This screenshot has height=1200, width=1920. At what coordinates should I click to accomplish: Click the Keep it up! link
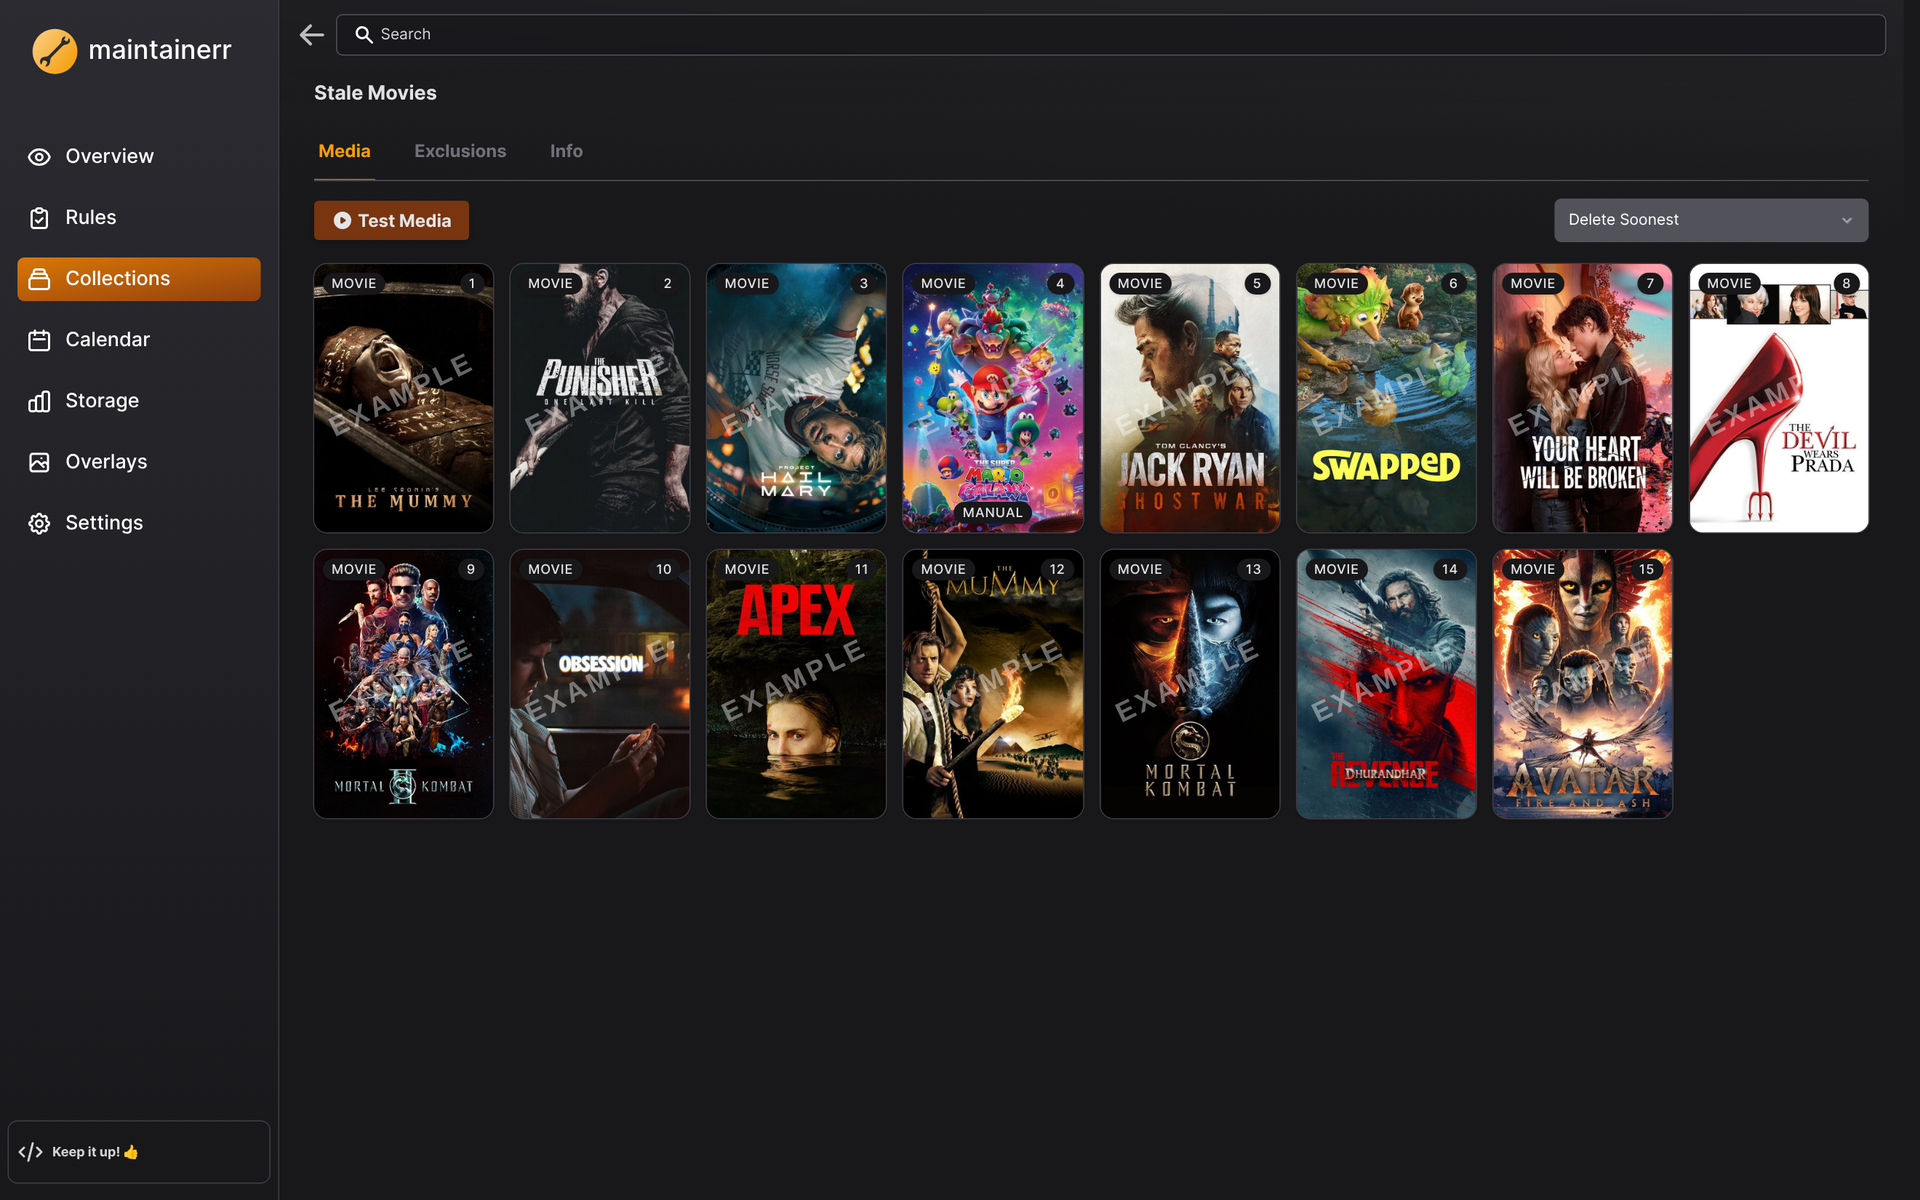(x=139, y=1152)
